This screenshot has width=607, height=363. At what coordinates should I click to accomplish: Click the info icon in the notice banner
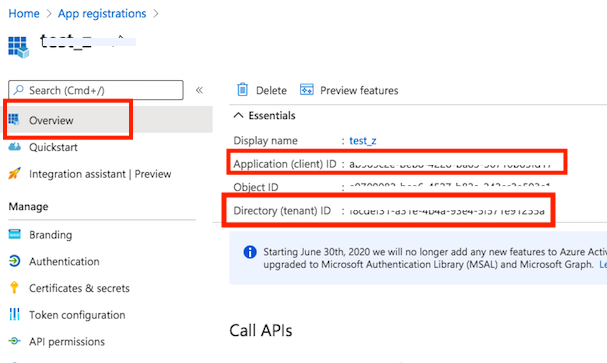pos(250,252)
